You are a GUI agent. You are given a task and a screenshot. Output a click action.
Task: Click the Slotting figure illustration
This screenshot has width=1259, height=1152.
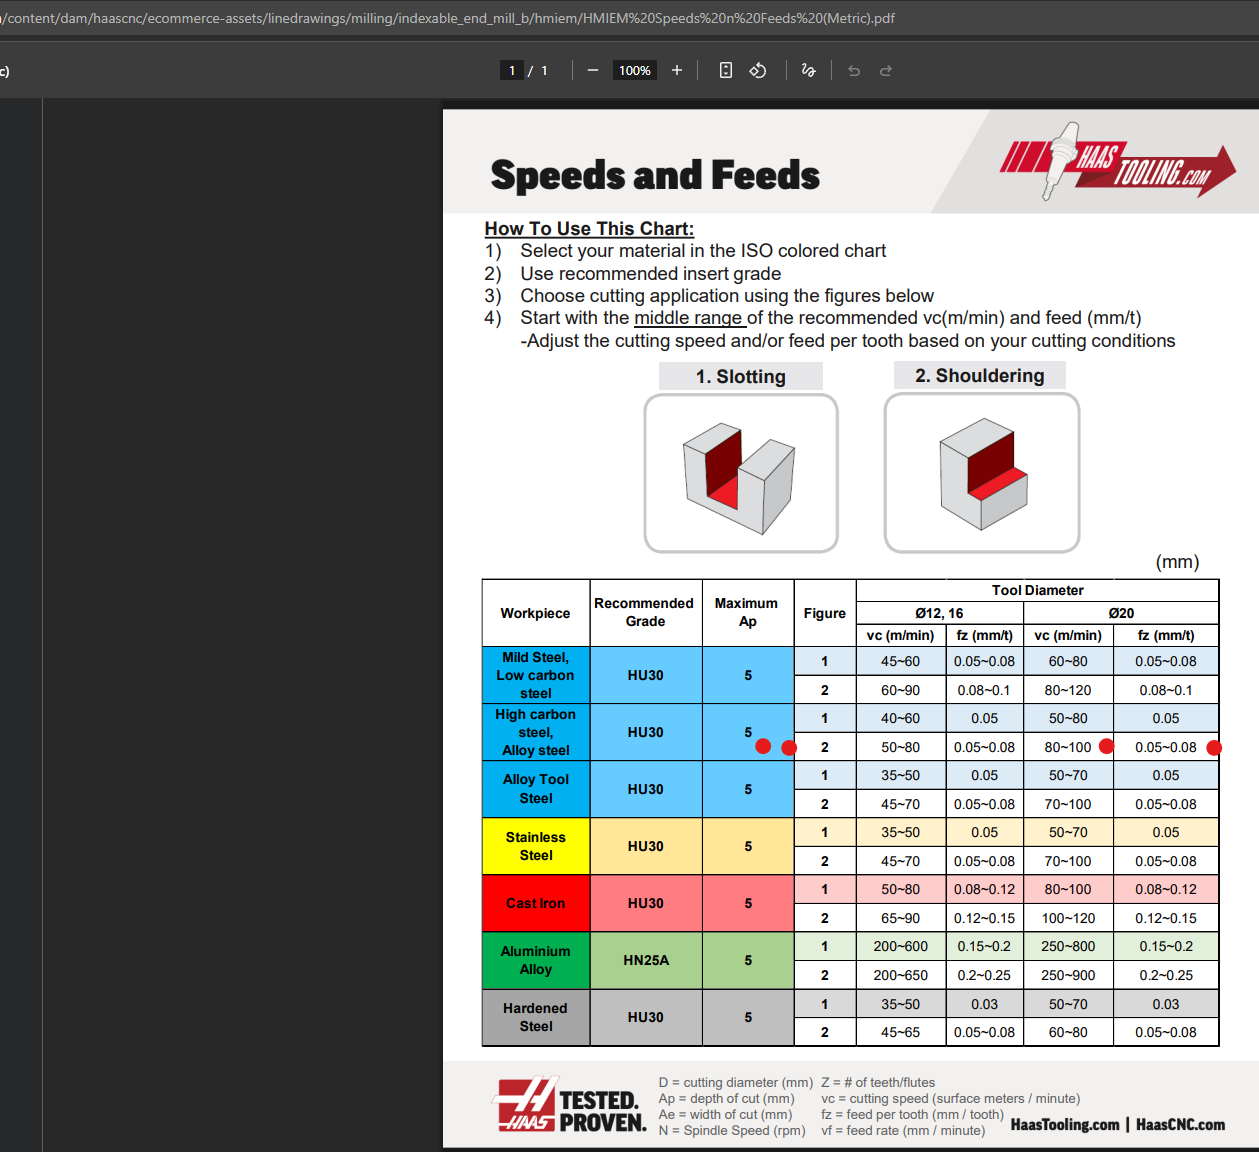pos(741,473)
